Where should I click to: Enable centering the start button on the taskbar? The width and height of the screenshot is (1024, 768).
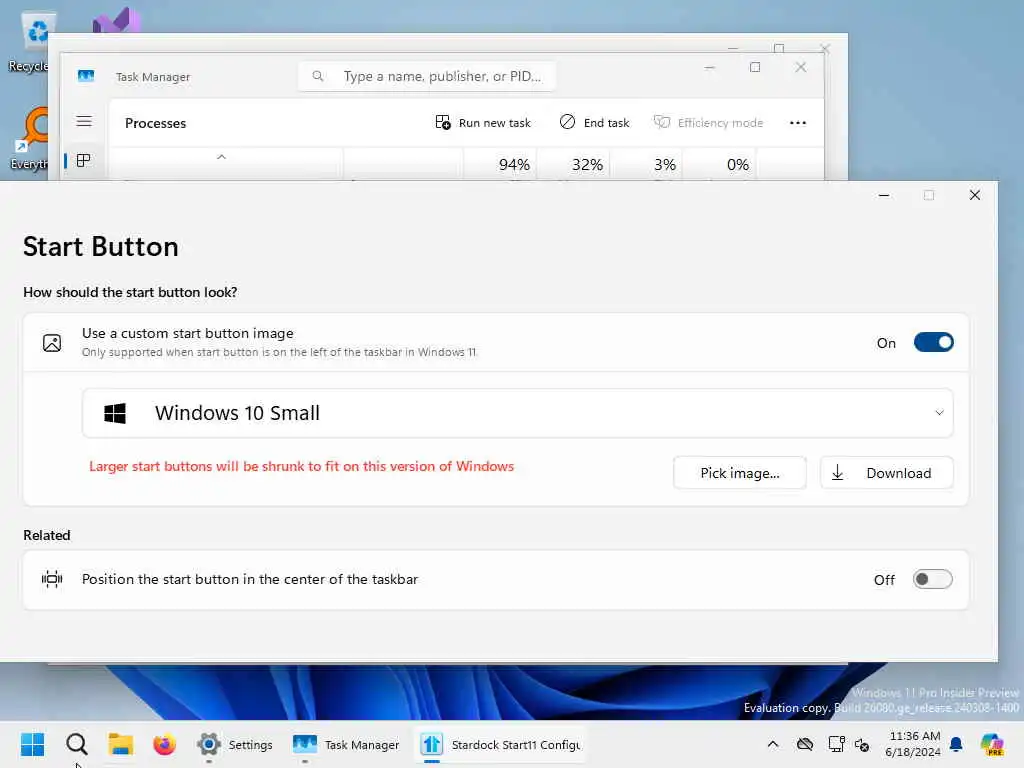(x=933, y=579)
